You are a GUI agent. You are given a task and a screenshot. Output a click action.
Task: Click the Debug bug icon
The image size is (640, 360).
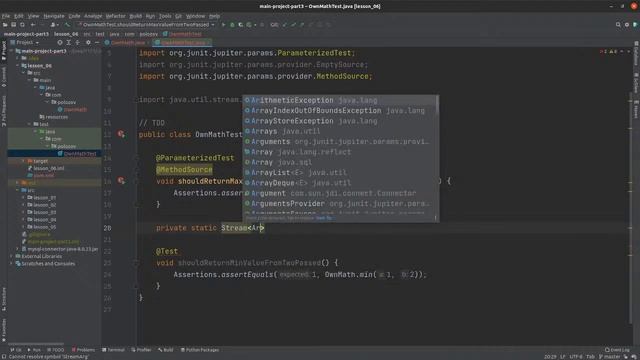click(232, 25)
